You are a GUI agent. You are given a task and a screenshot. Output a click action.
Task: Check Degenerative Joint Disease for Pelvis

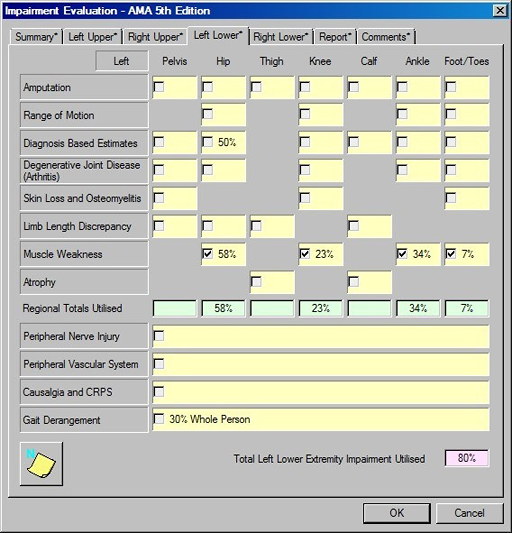pyautogui.click(x=159, y=170)
